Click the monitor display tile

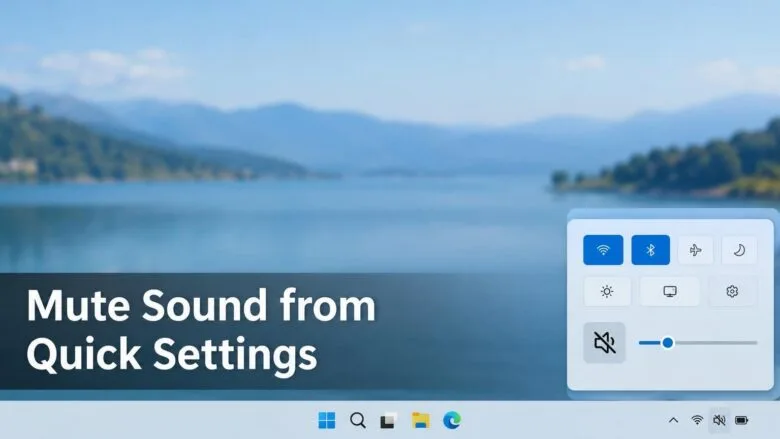(670, 291)
